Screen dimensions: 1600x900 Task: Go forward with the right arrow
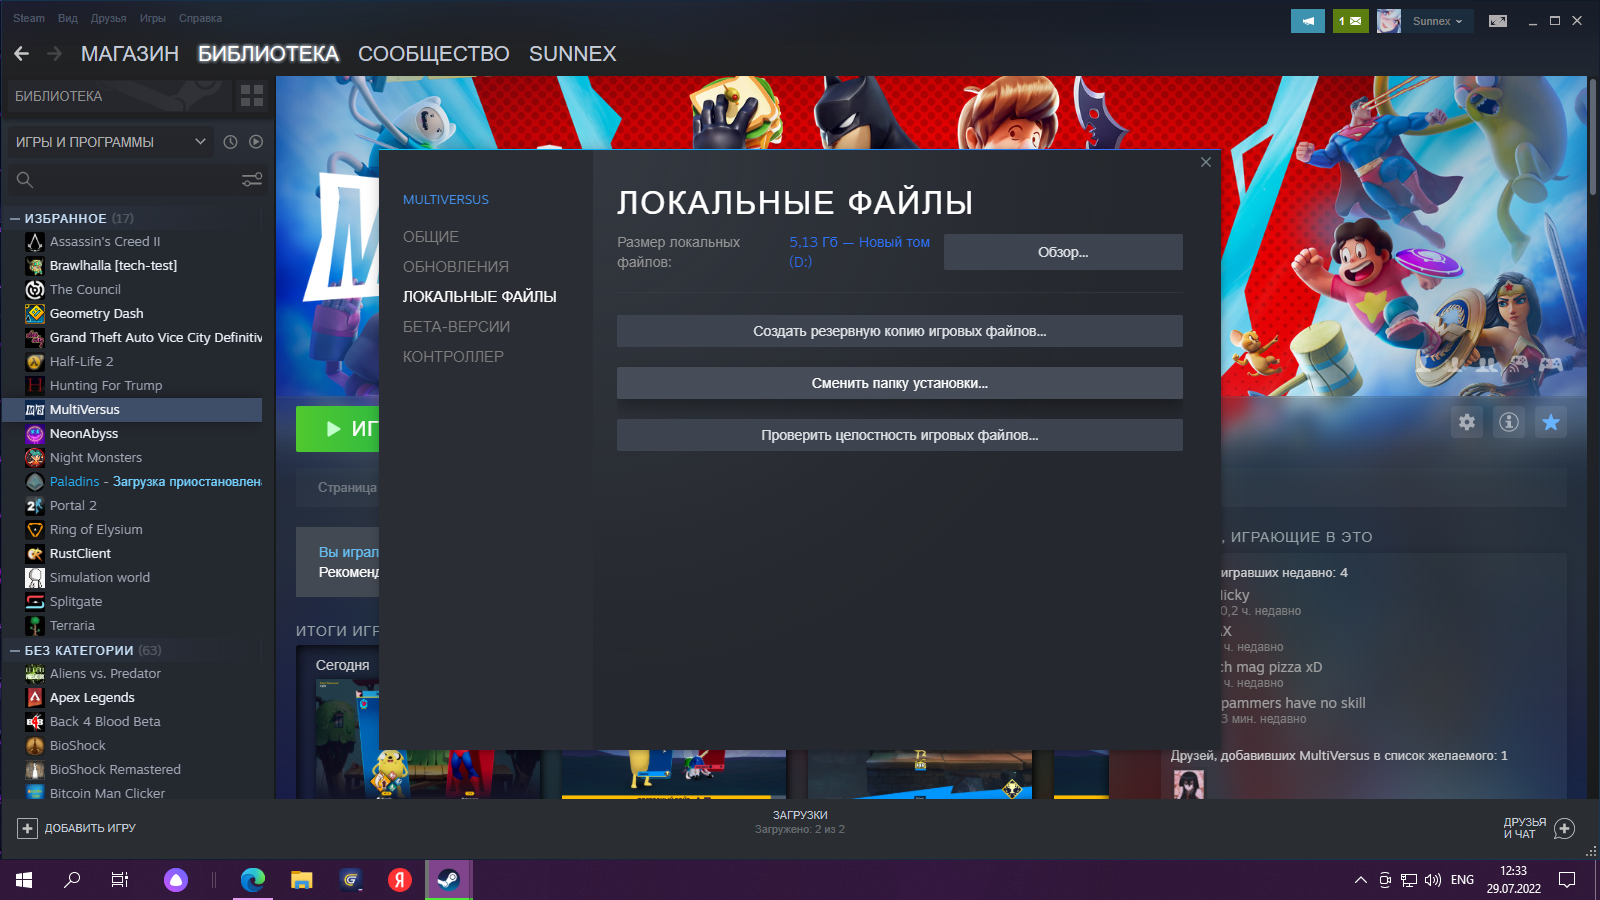click(55, 54)
